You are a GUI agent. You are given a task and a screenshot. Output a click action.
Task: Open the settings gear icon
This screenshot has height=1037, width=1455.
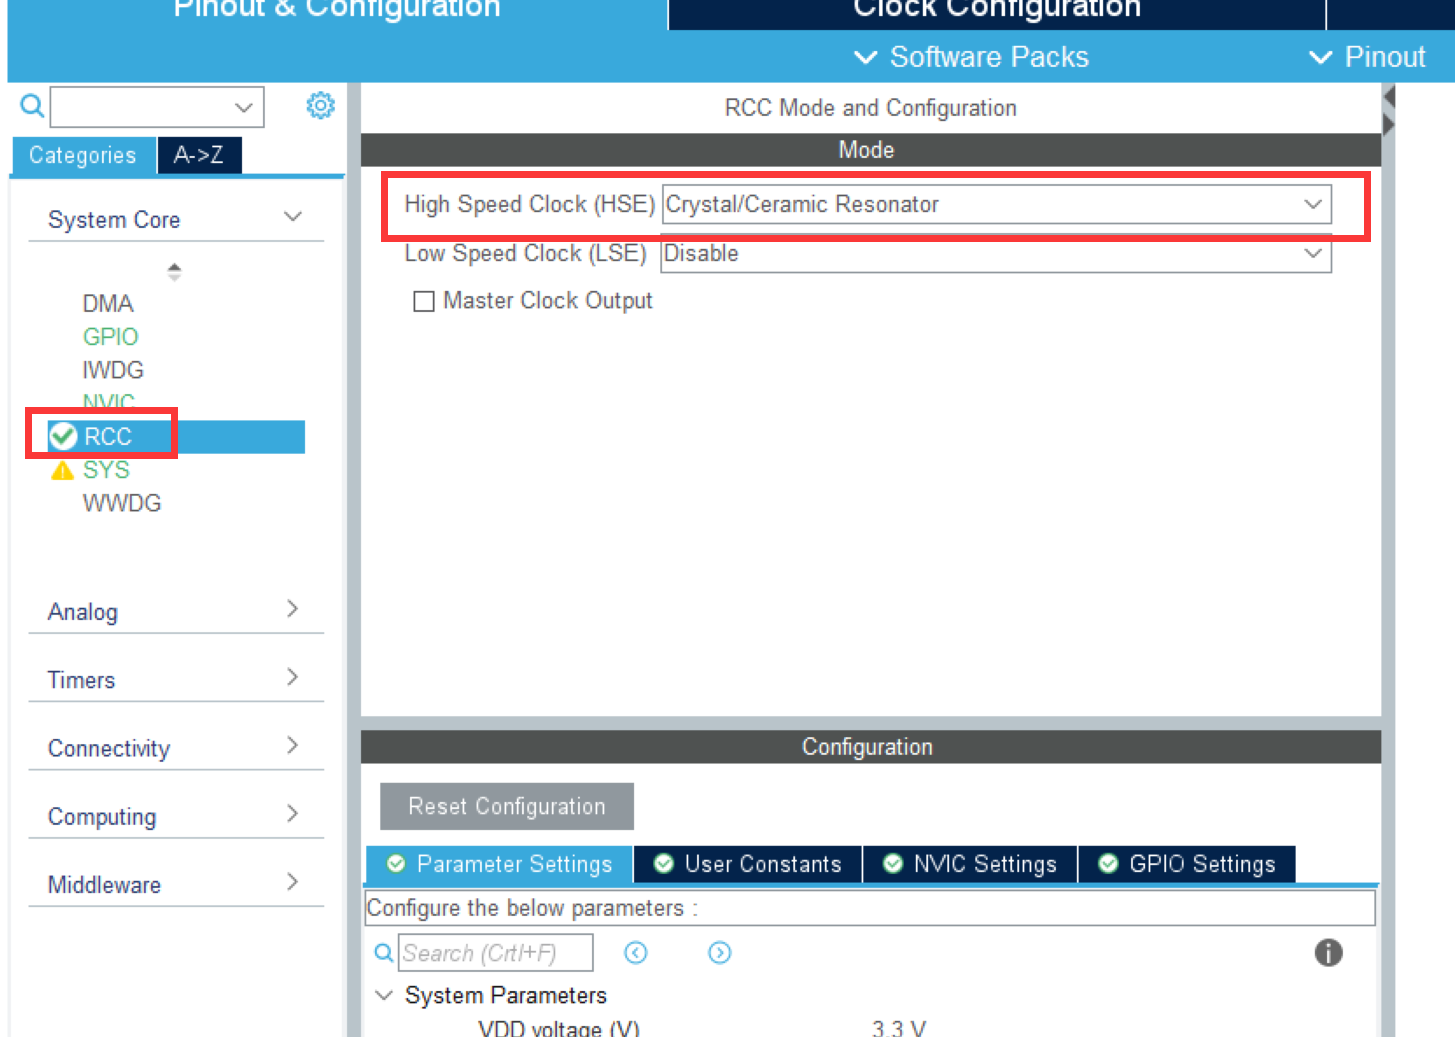[320, 105]
